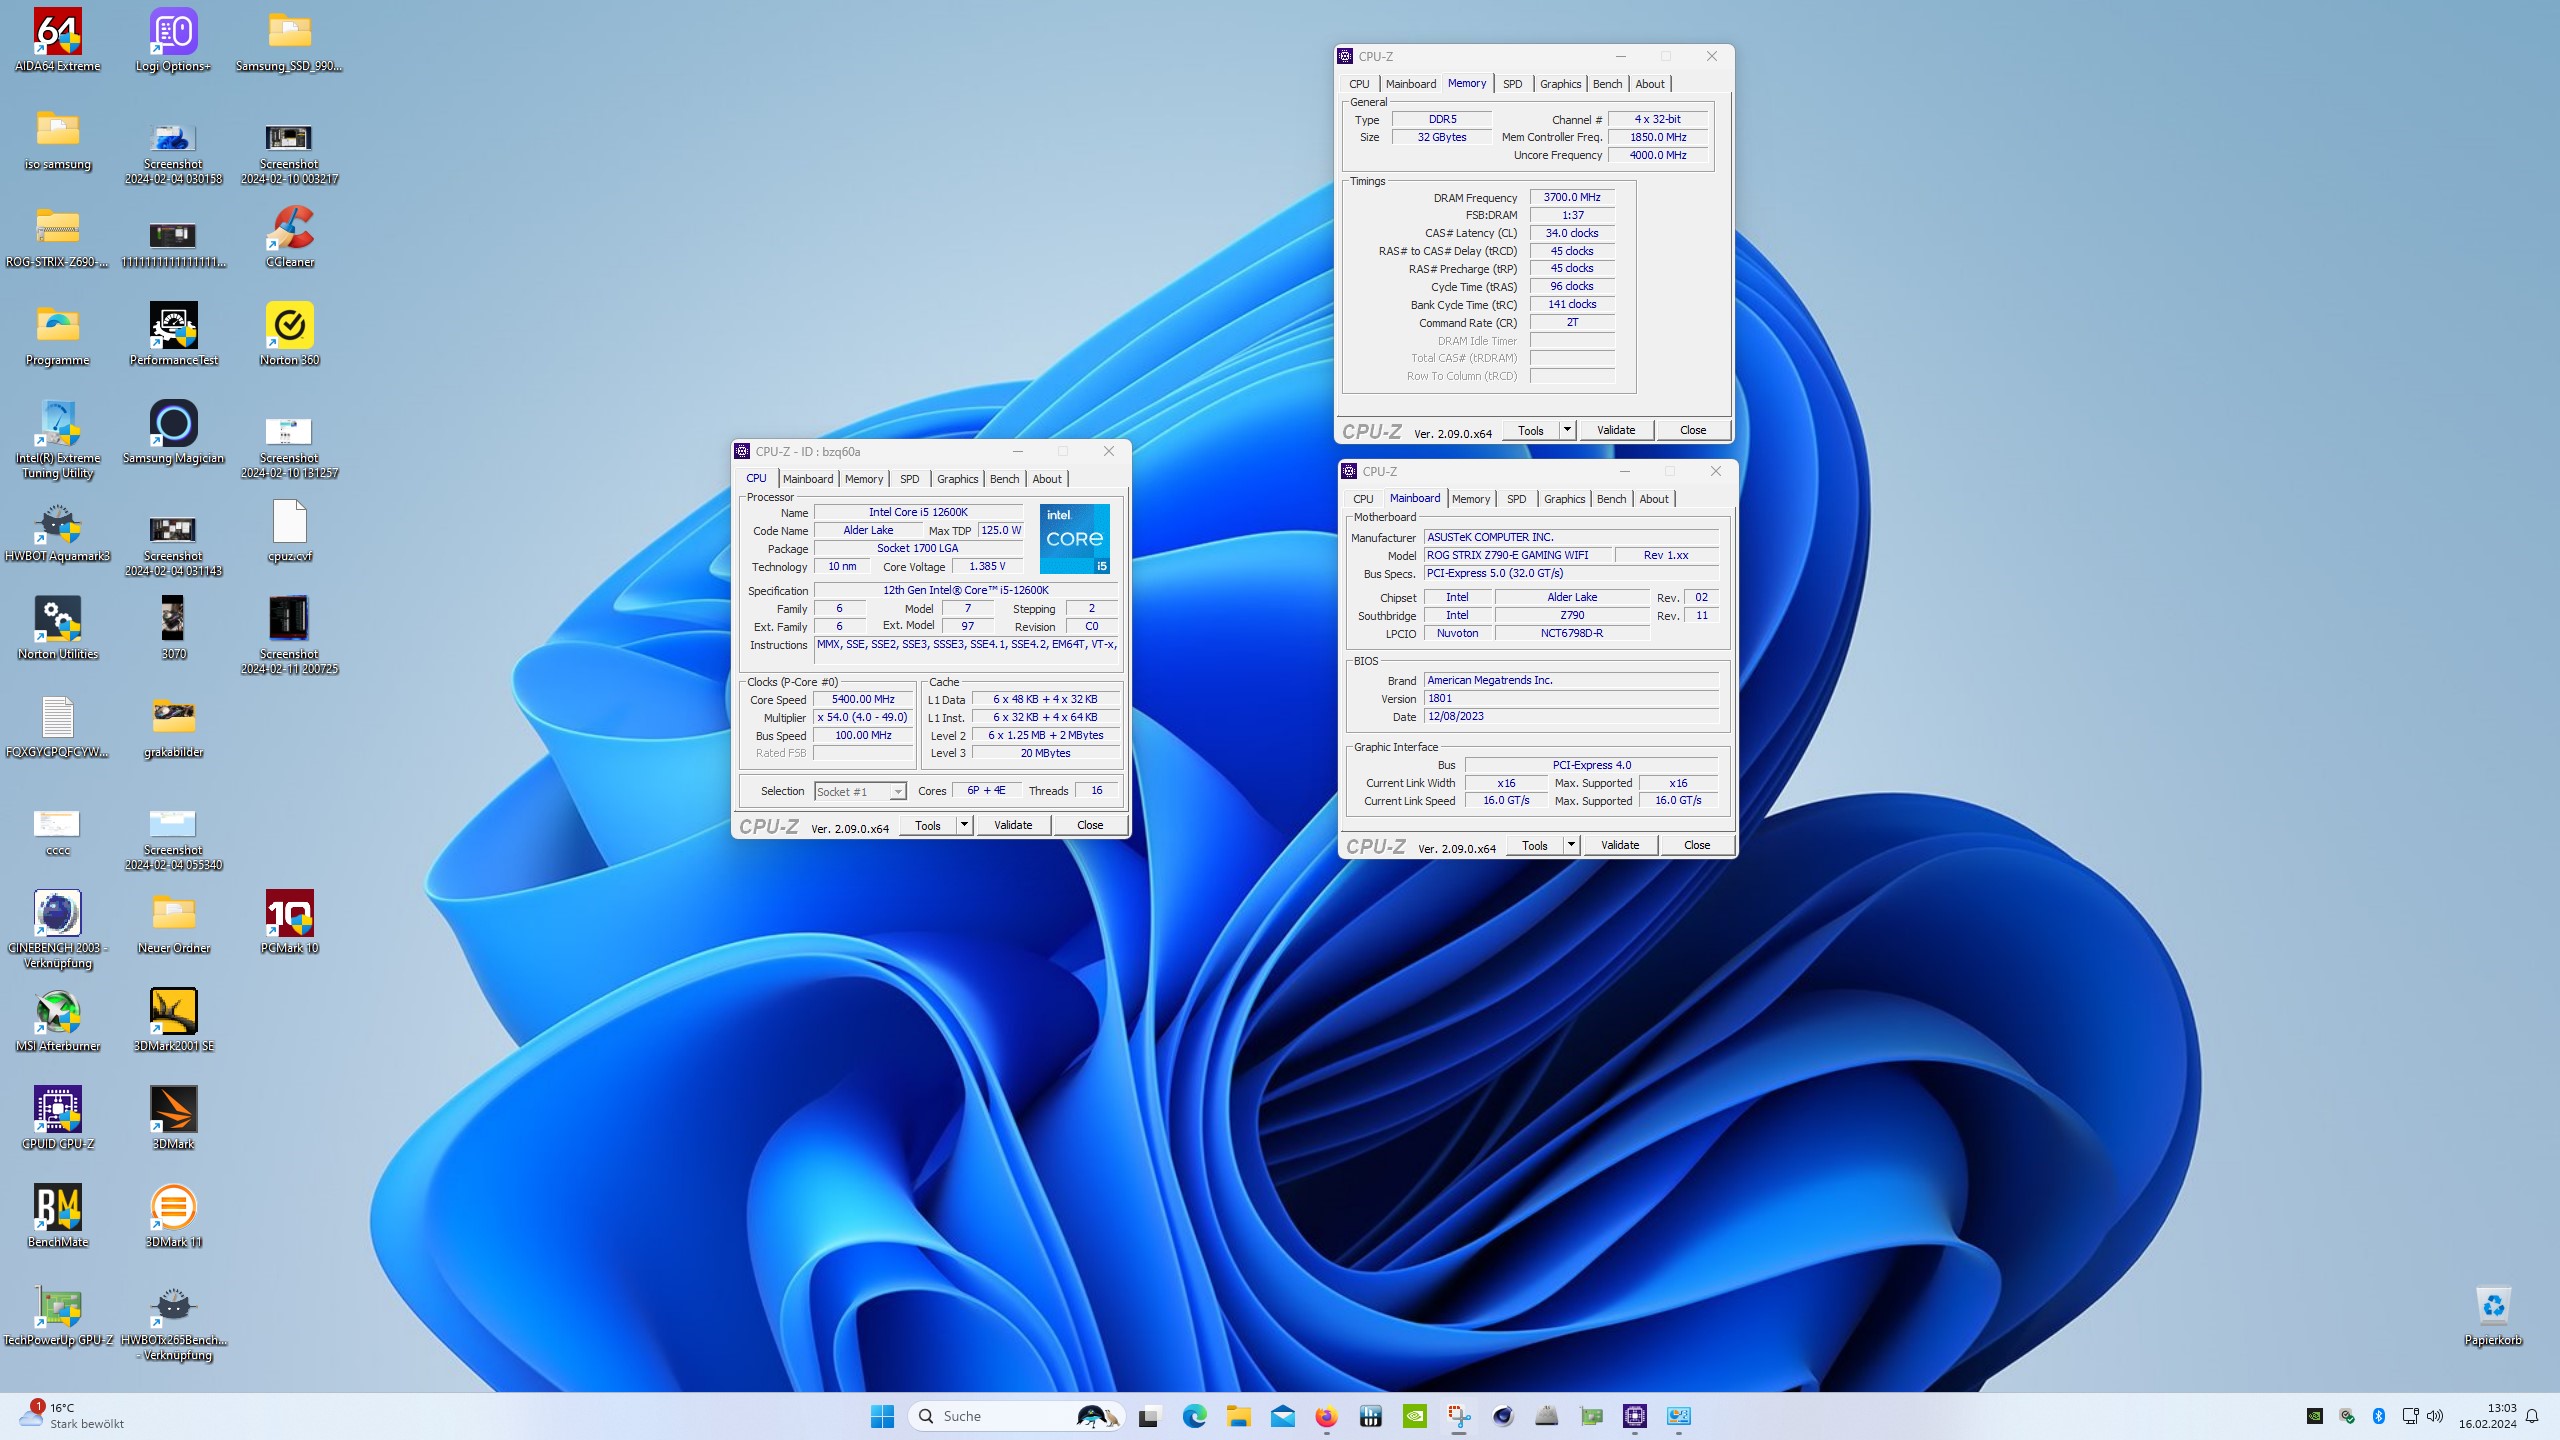Open SPD tab in Memory CPU-Z window
This screenshot has width=2560, height=1440.
[x=1513, y=84]
